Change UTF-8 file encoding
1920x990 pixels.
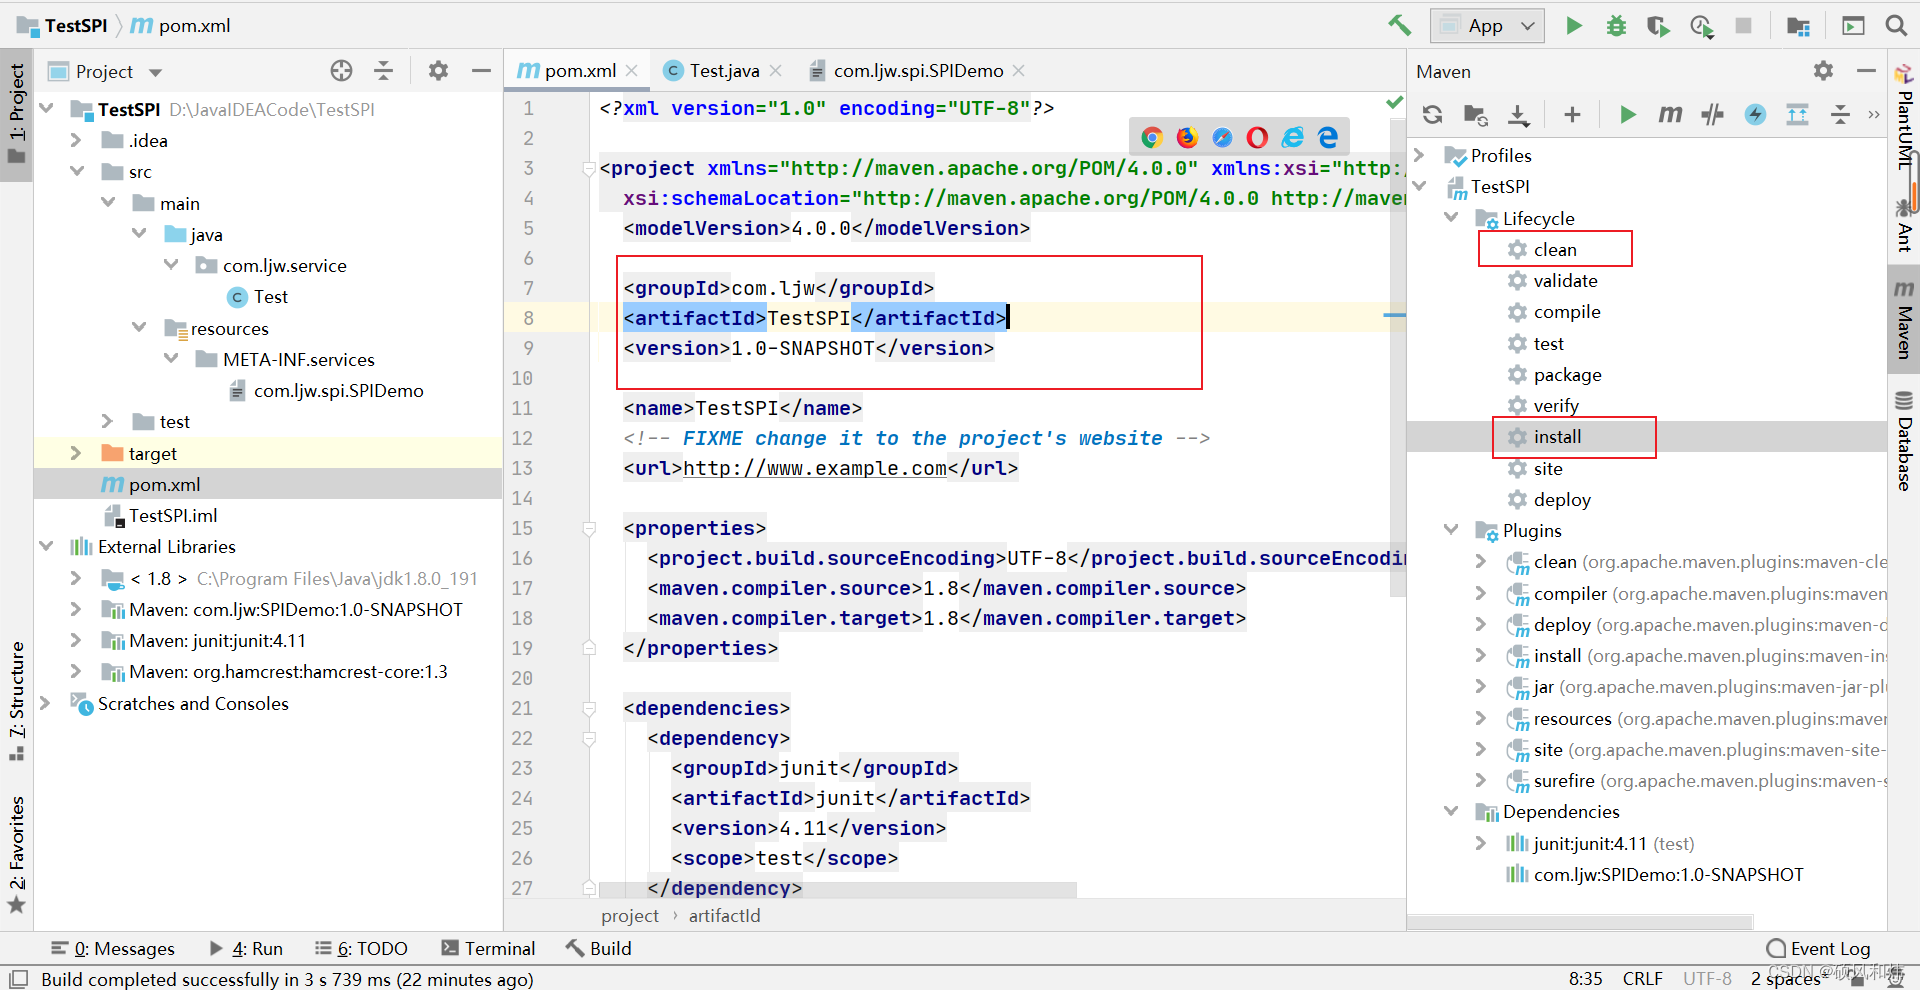(x=1707, y=978)
